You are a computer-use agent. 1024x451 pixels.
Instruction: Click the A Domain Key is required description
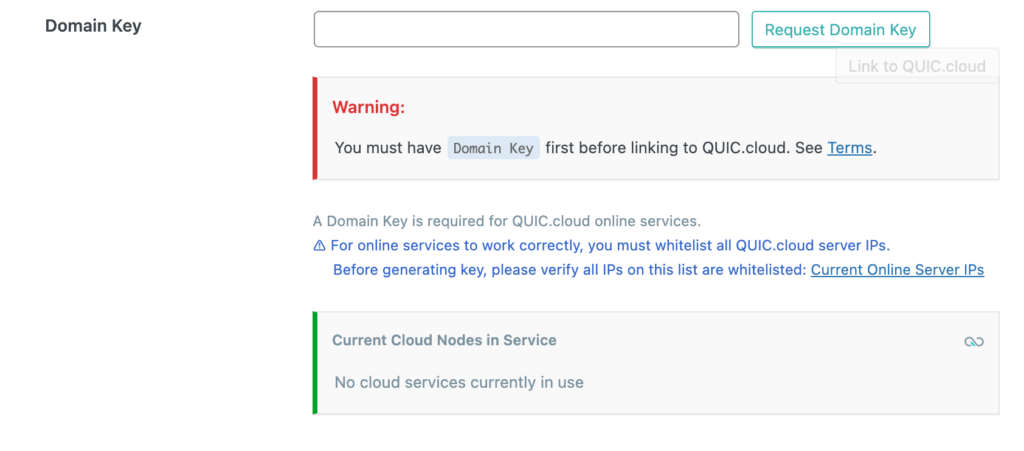507,221
